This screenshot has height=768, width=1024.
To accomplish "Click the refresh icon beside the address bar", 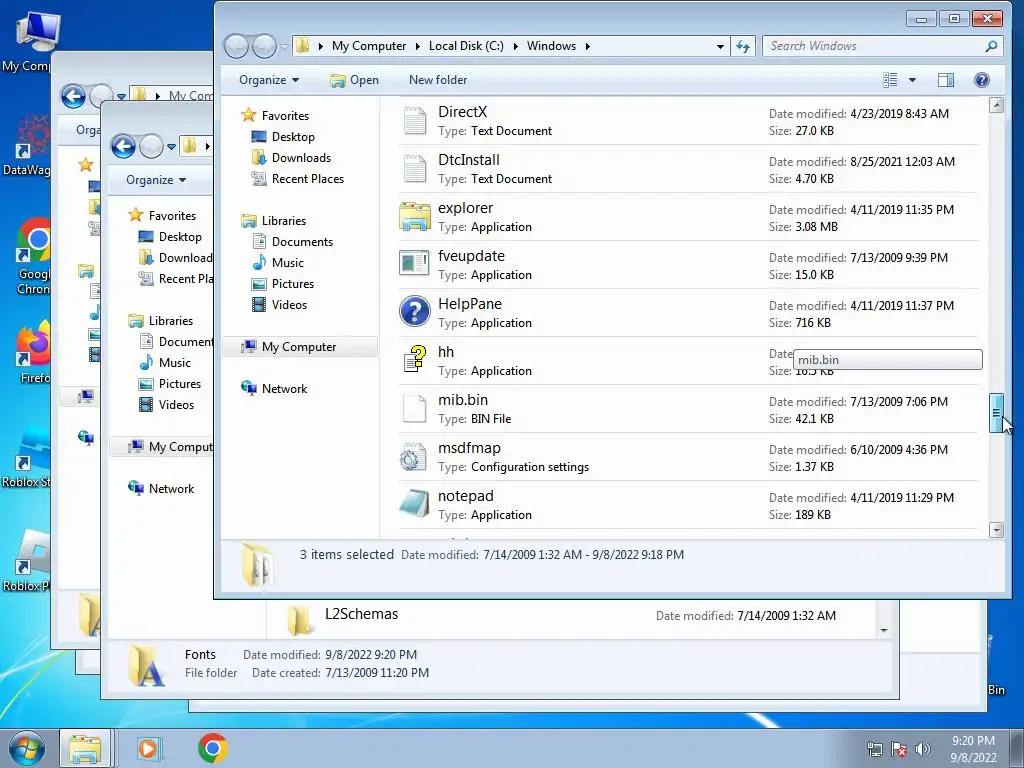I will 743,46.
